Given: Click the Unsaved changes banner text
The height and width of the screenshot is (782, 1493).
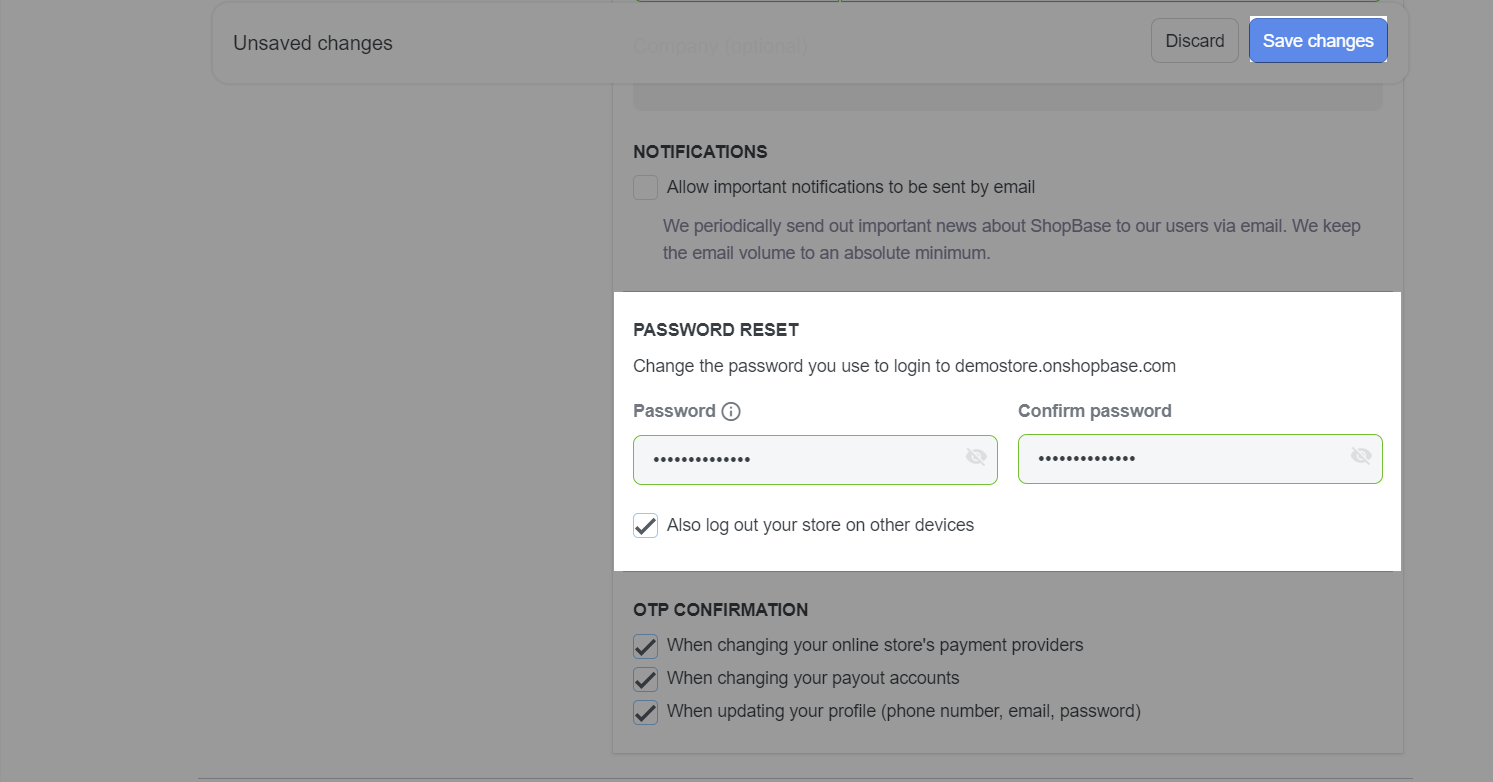Looking at the screenshot, I should 313,43.
